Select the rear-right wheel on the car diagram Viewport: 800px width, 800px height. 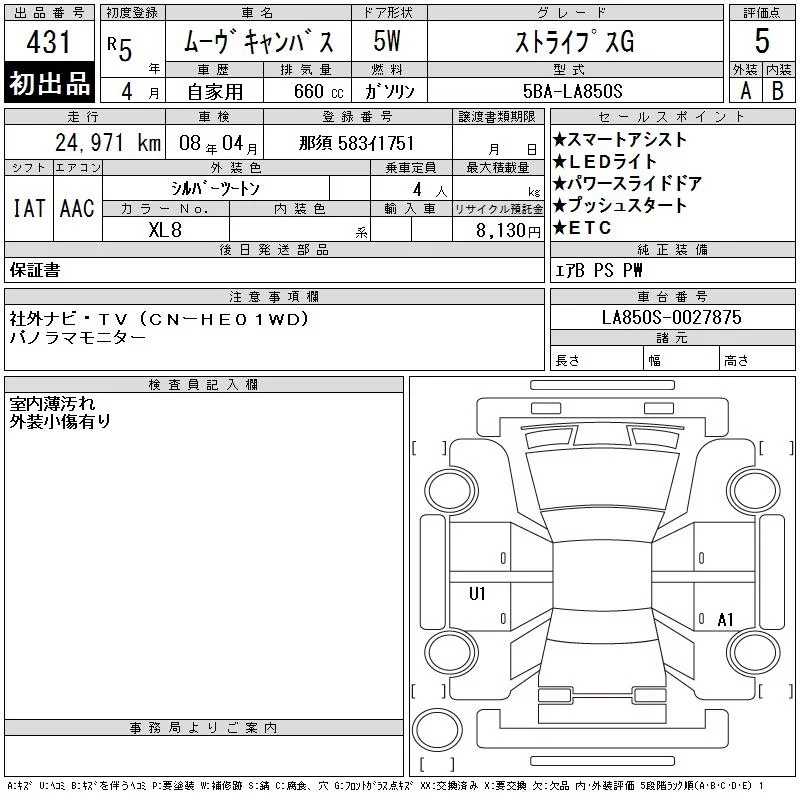tap(753, 652)
